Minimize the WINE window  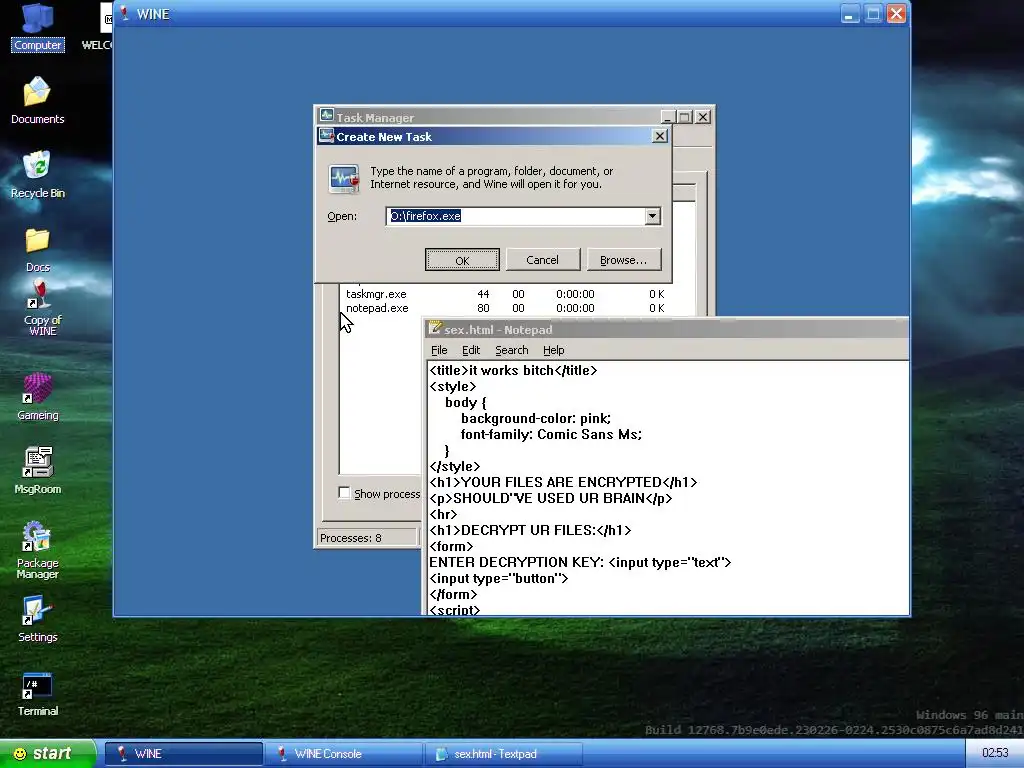[850, 14]
